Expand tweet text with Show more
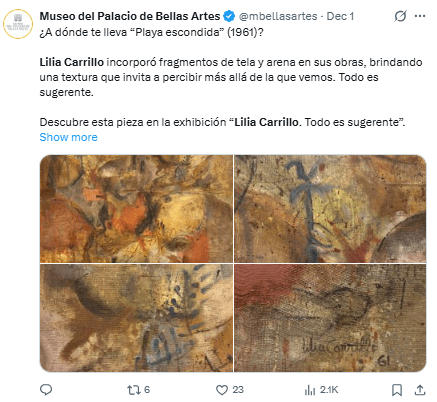 click(68, 137)
